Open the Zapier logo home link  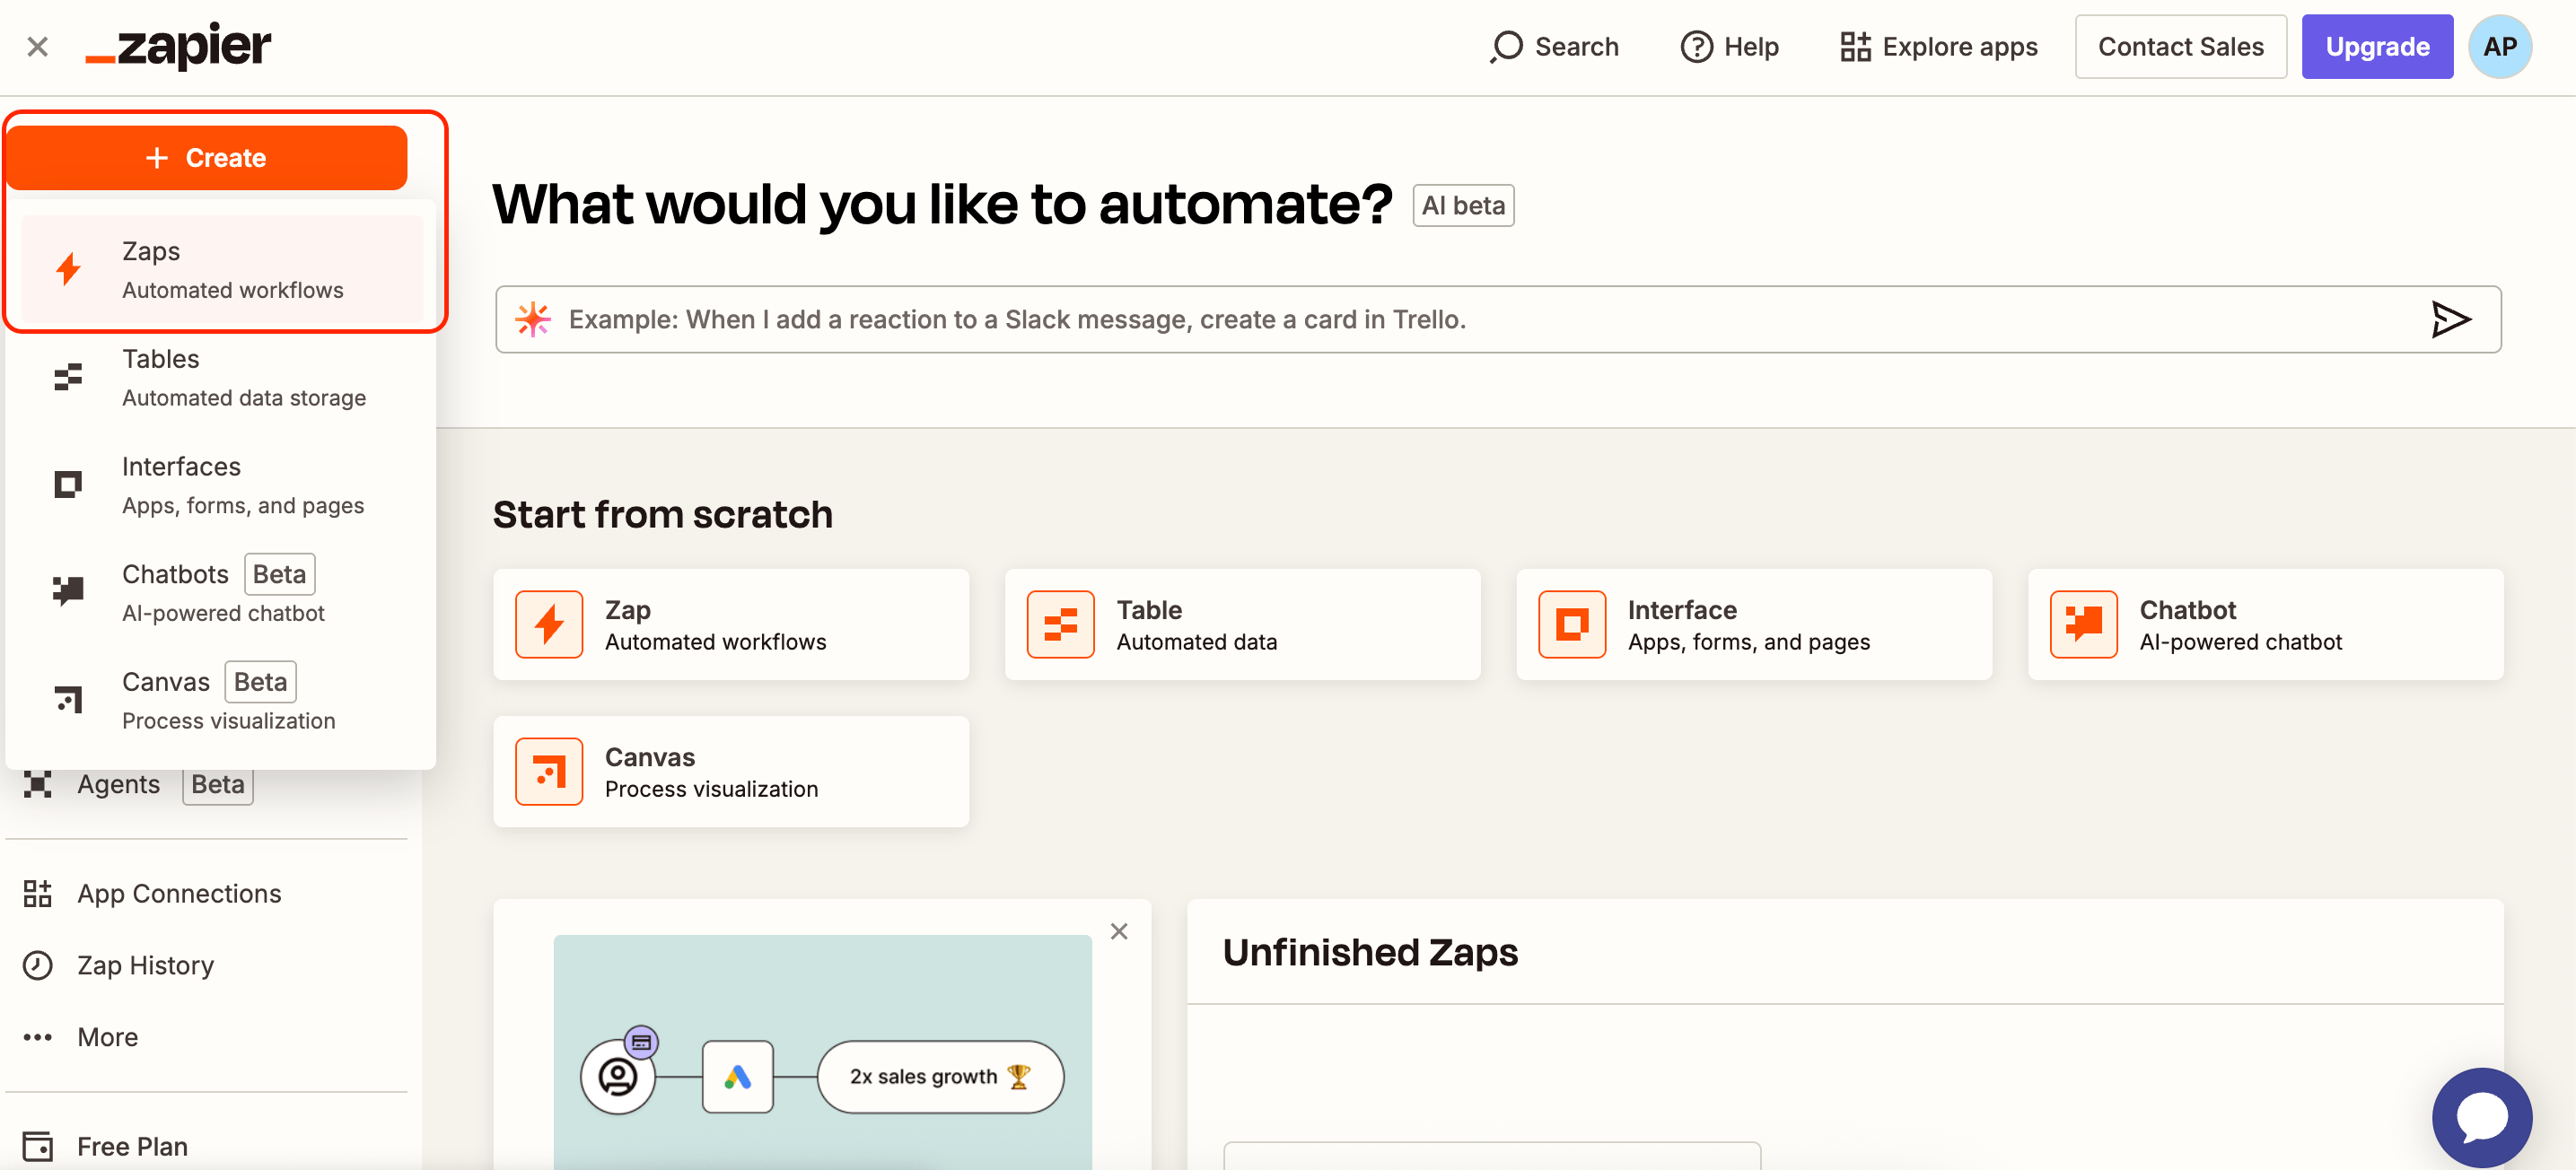[x=178, y=46]
